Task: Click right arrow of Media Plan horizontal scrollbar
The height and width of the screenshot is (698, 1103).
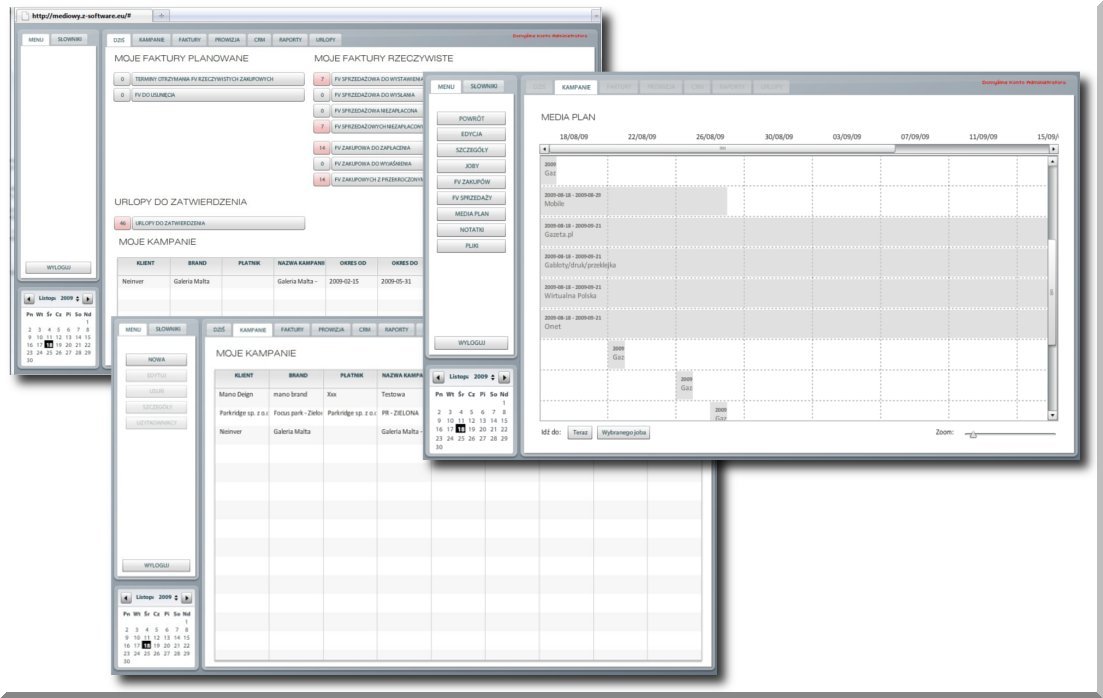Action: point(1053,149)
